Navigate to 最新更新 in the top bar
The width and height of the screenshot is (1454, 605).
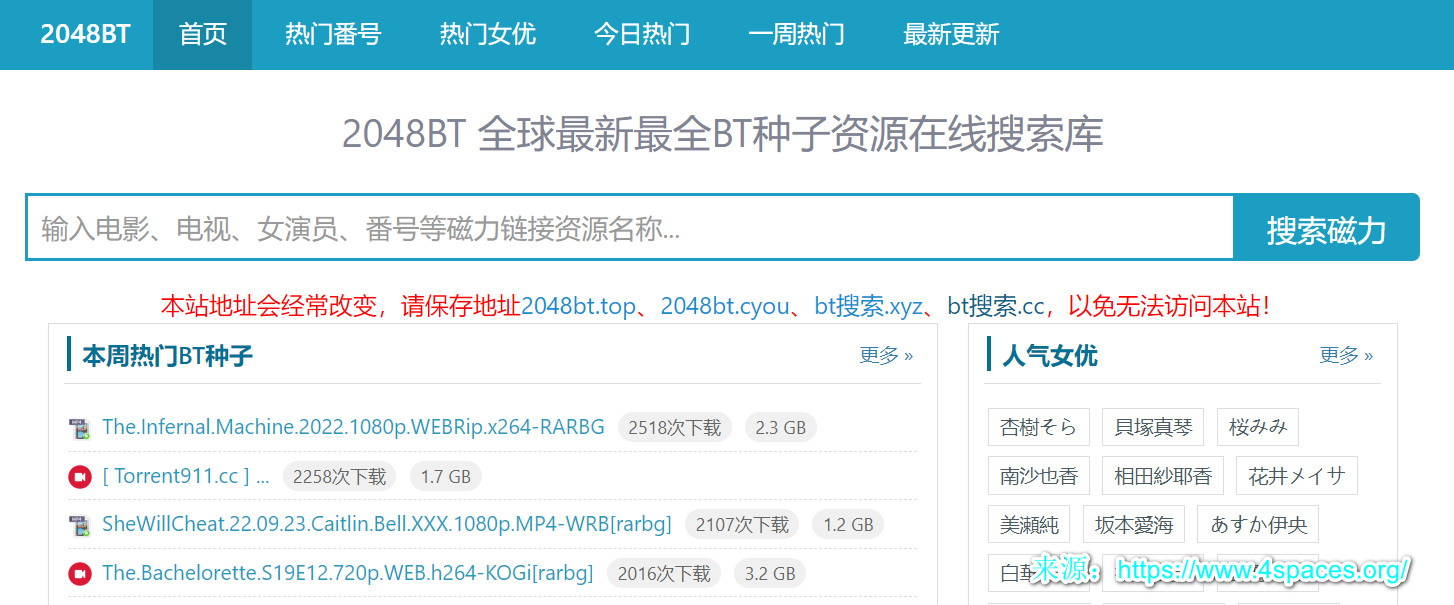951,34
